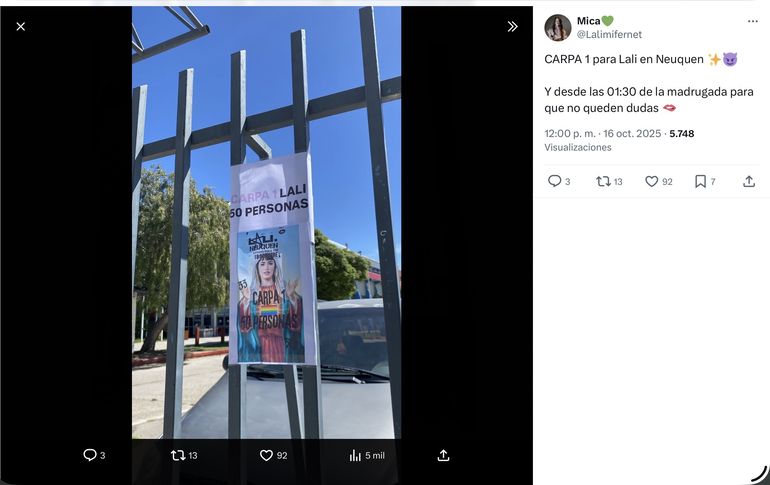Image resolution: width=770 pixels, height=485 pixels.
Task: Share the post from side panel
Action: pyautogui.click(x=748, y=181)
